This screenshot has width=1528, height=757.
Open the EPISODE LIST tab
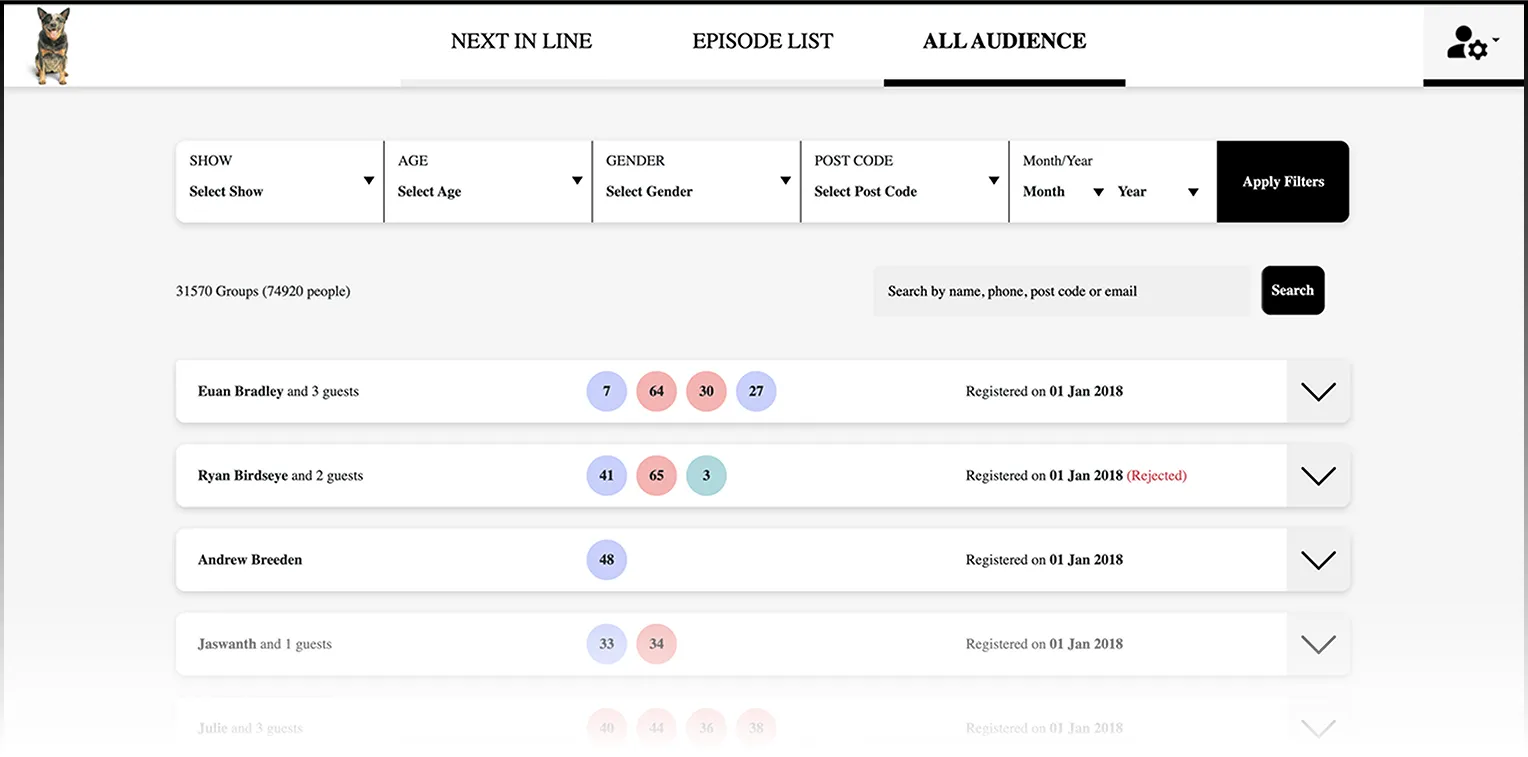pyautogui.click(x=762, y=41)
